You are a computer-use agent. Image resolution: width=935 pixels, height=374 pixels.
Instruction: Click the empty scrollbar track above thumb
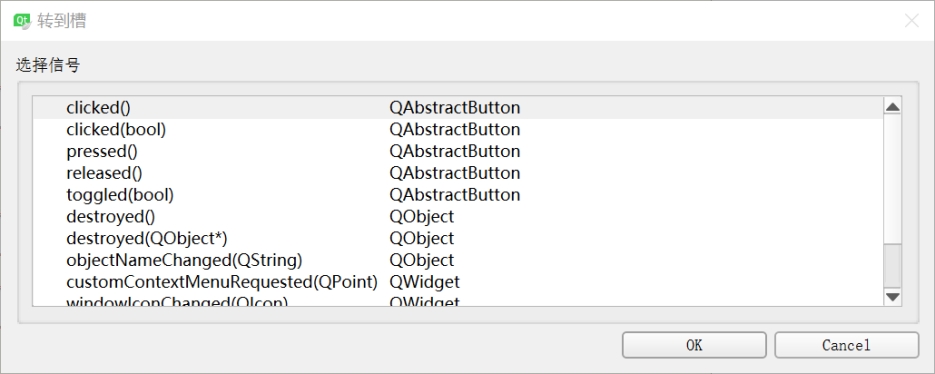pyautogui.click(x=892, y=180)
